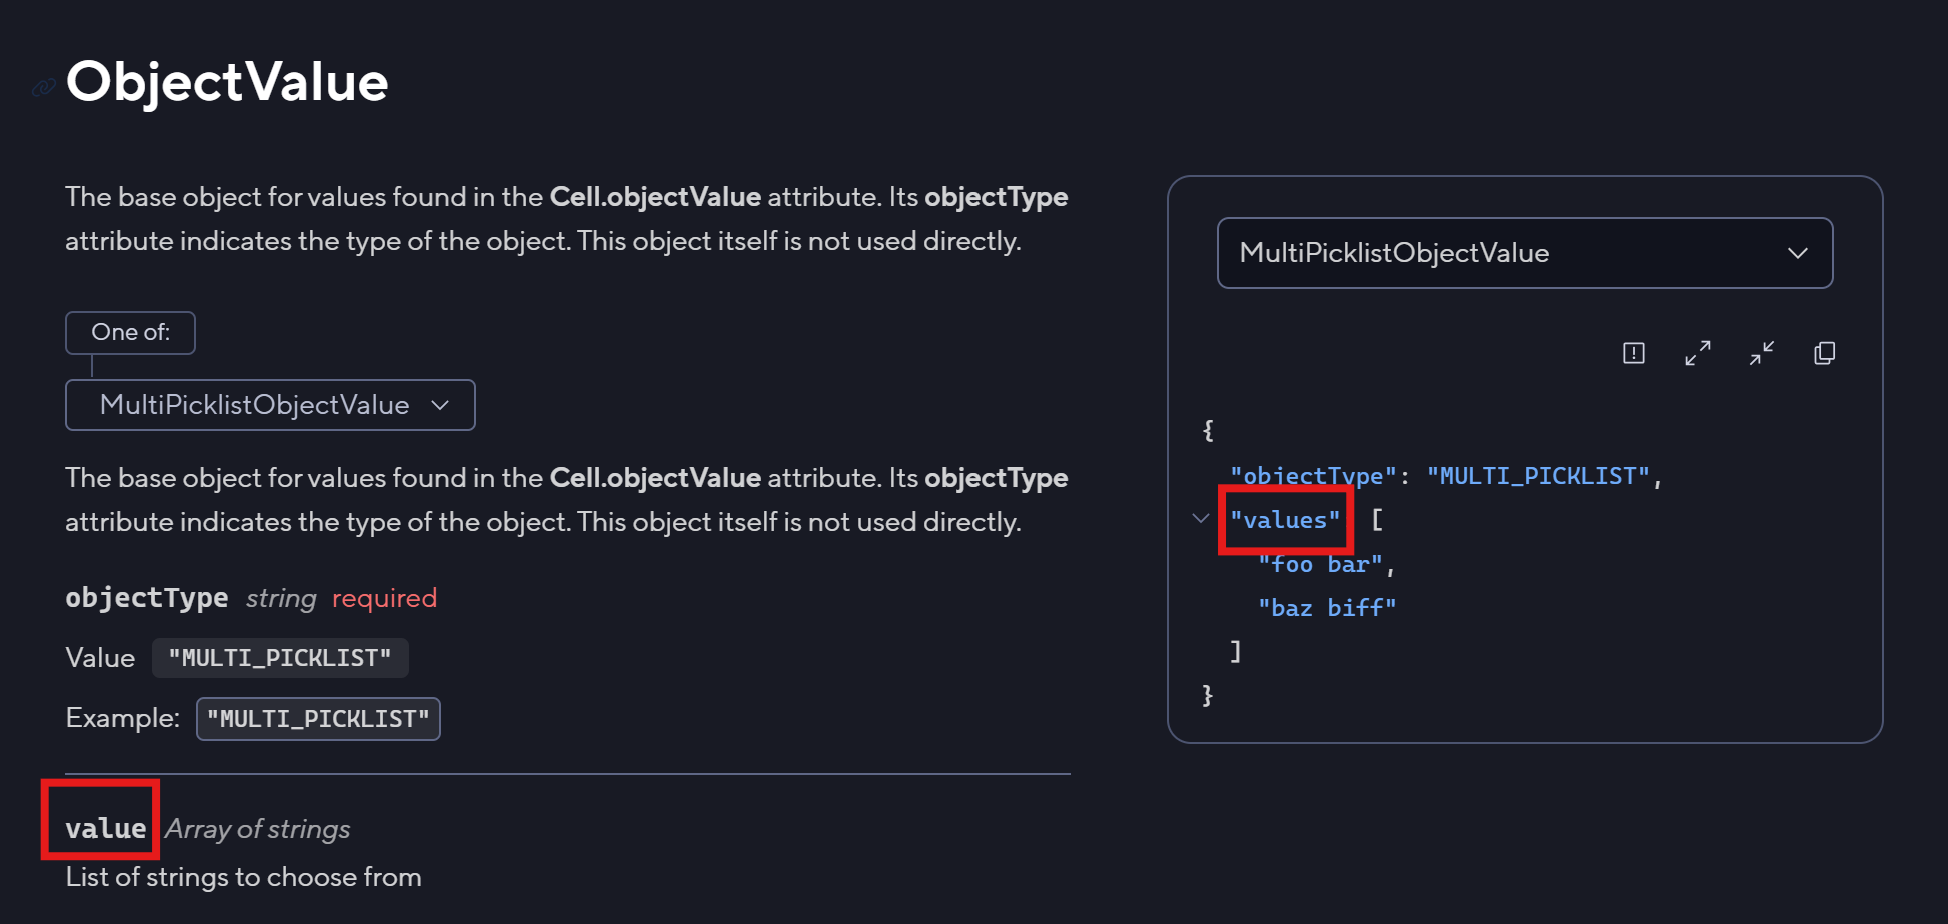Open the MultiPicklistObjectValue dropdown under One of

(x=270, y=405)
